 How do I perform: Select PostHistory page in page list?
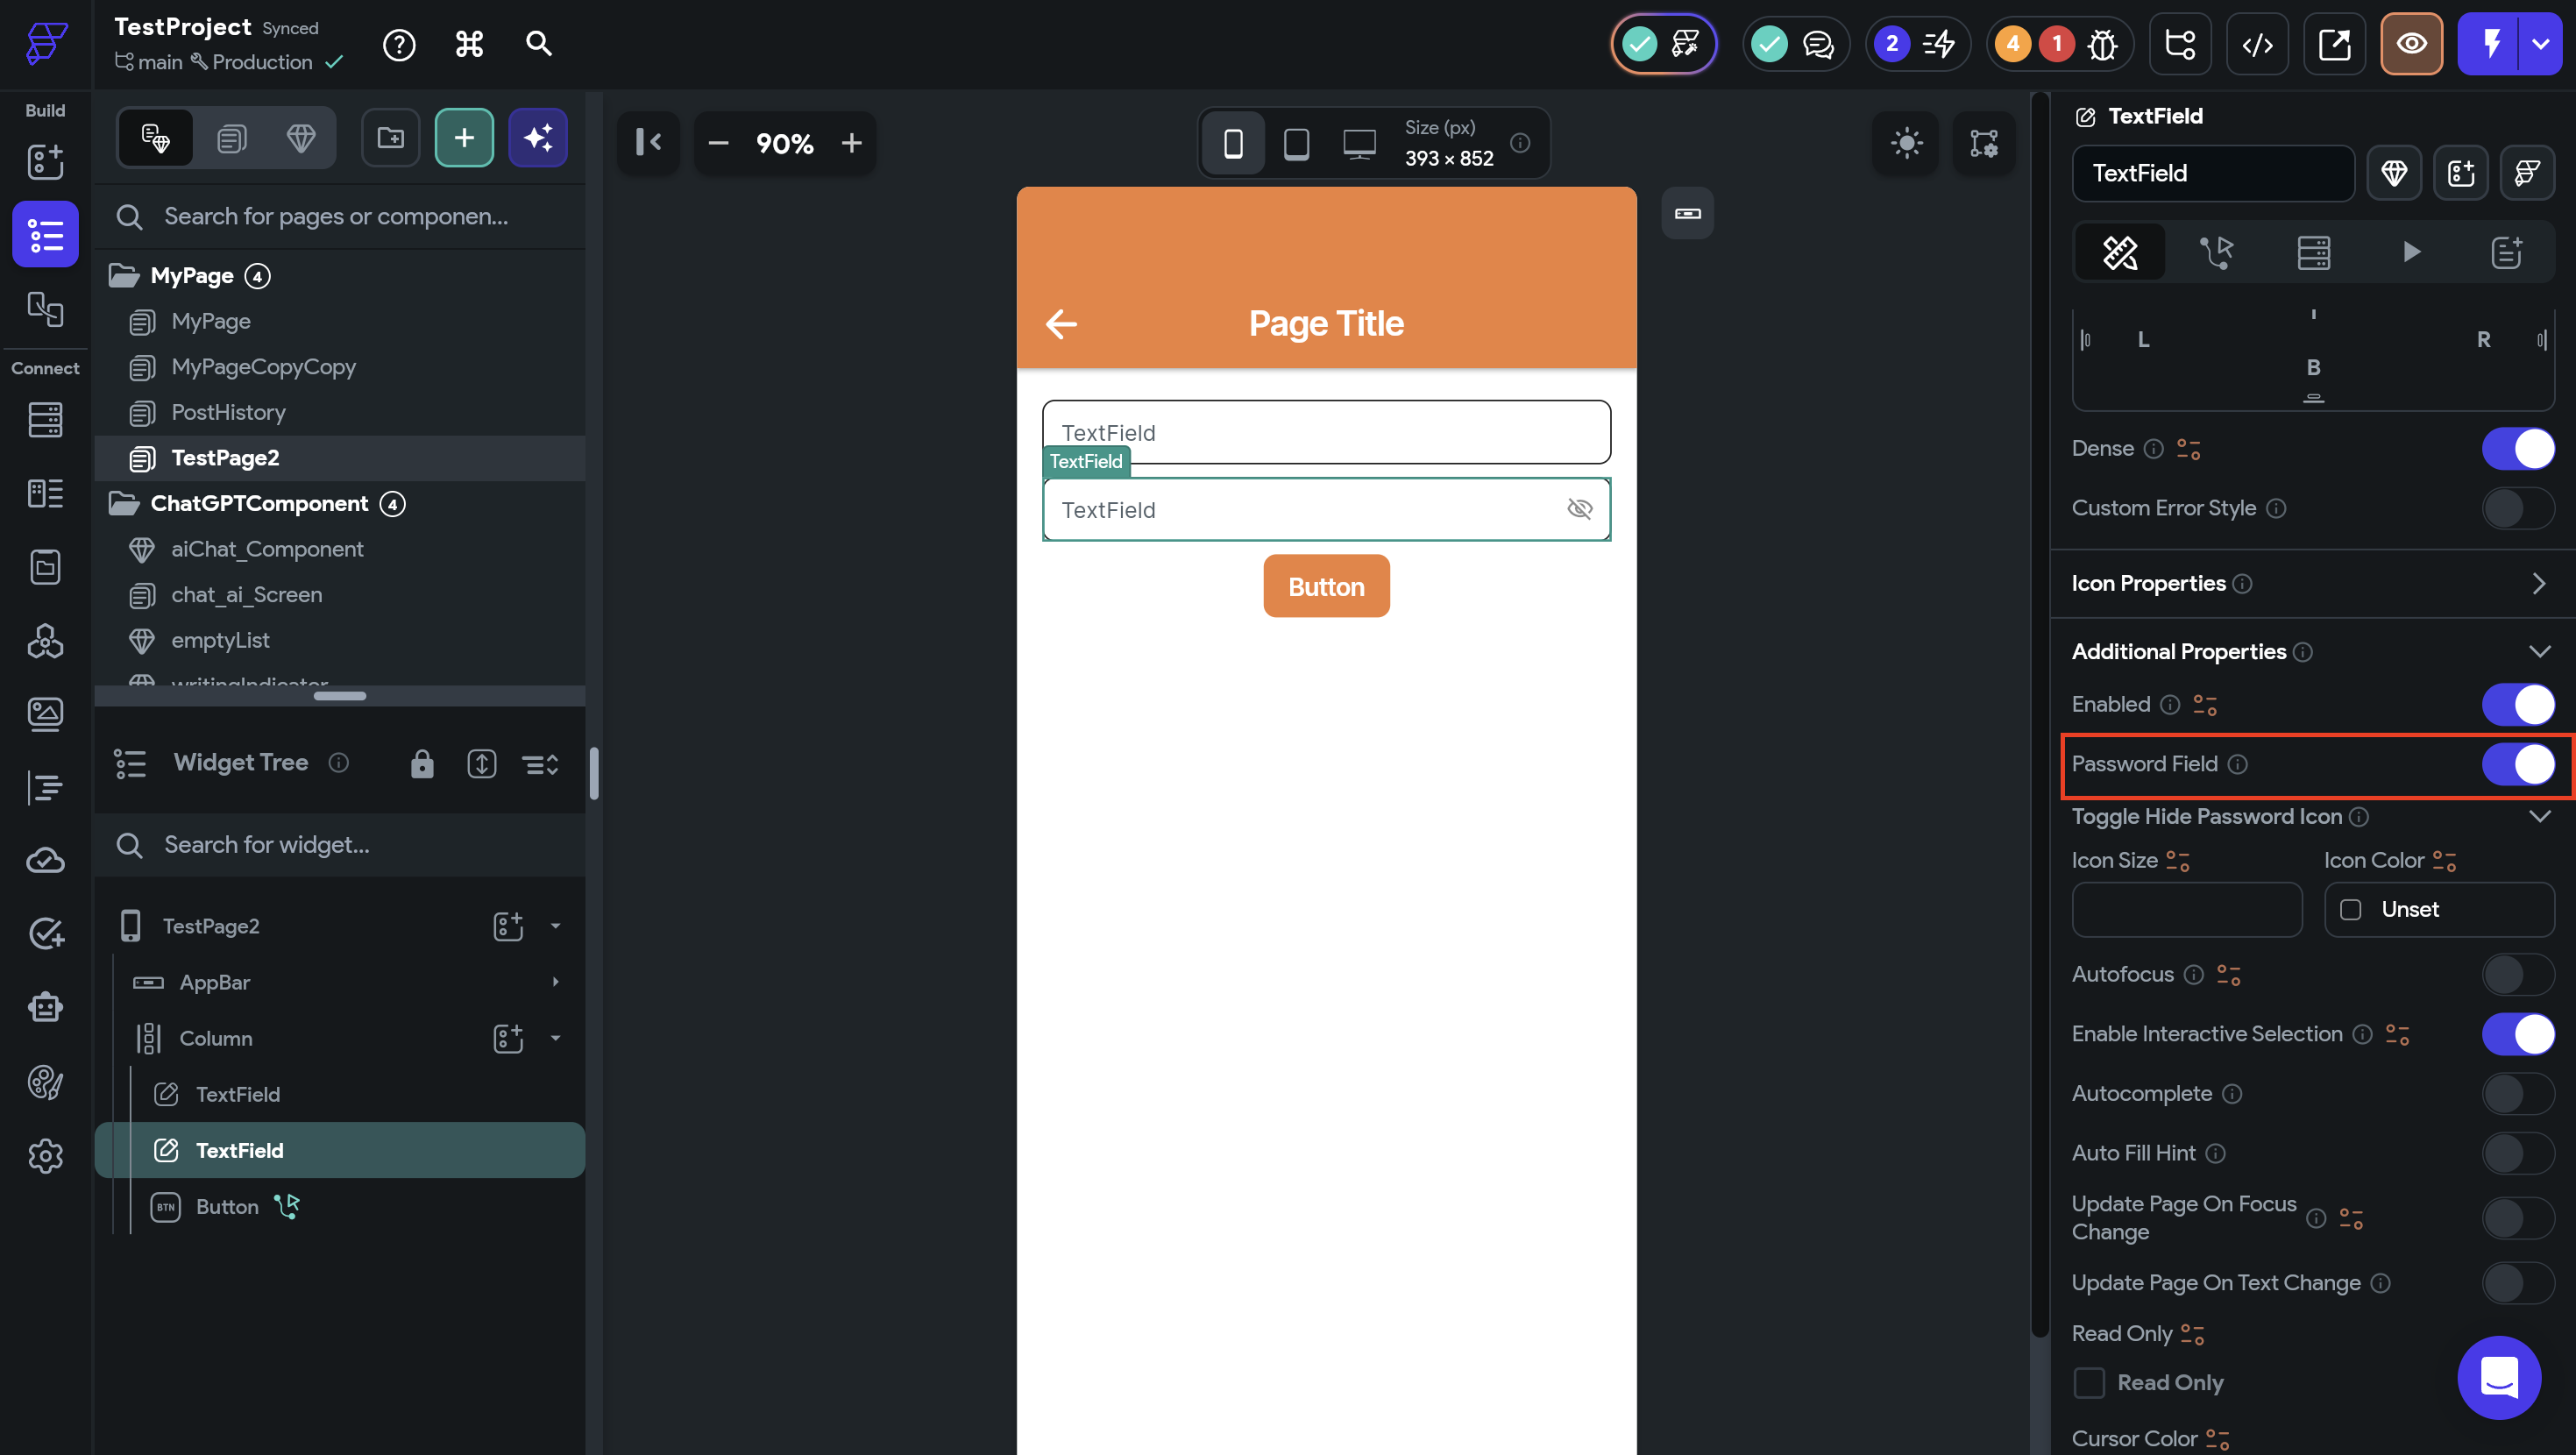click(228, 412)
